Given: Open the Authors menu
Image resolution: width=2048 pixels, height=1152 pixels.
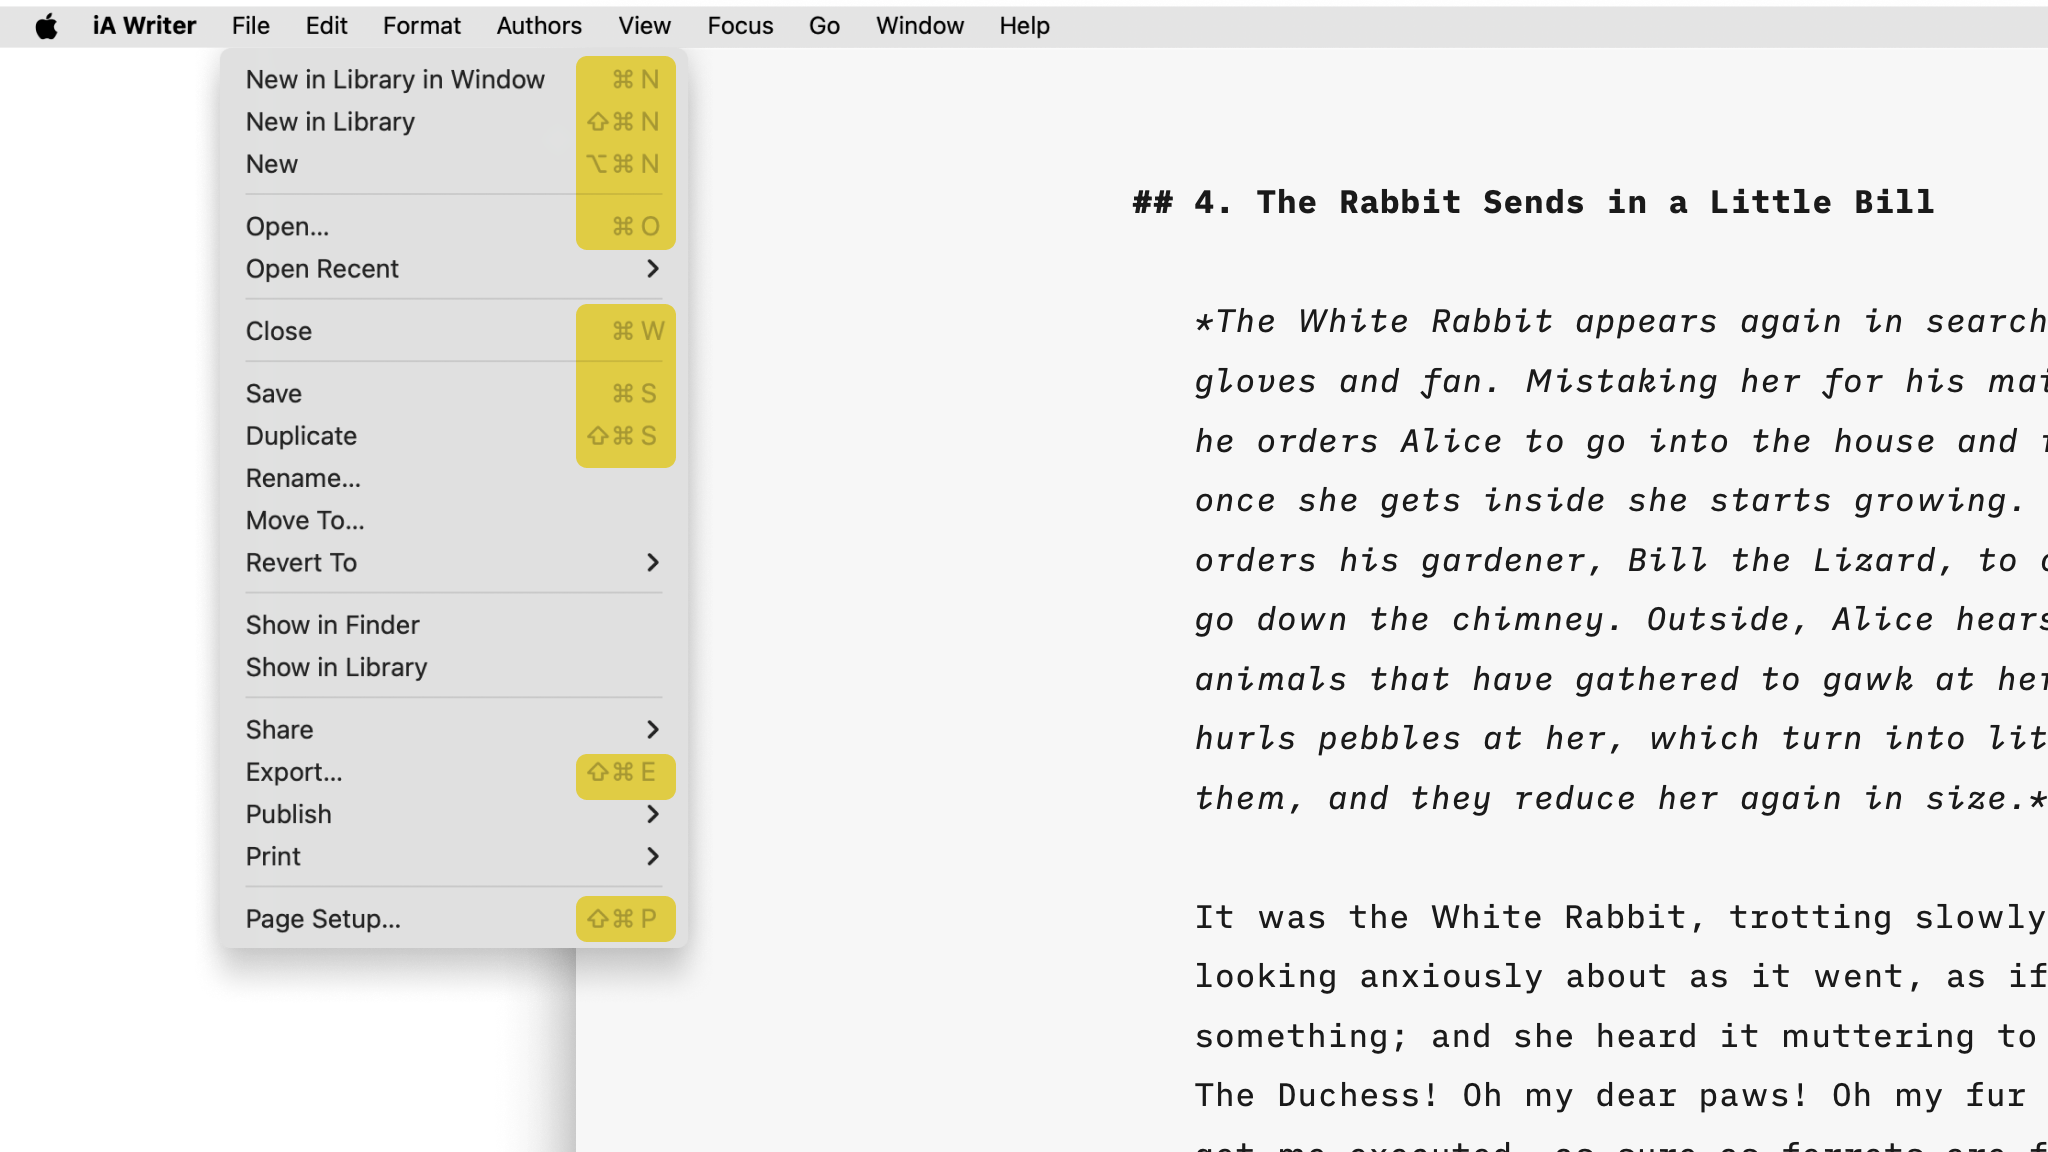Looking at the screenshot, I should pyautogui.click(x=538, y=25).
